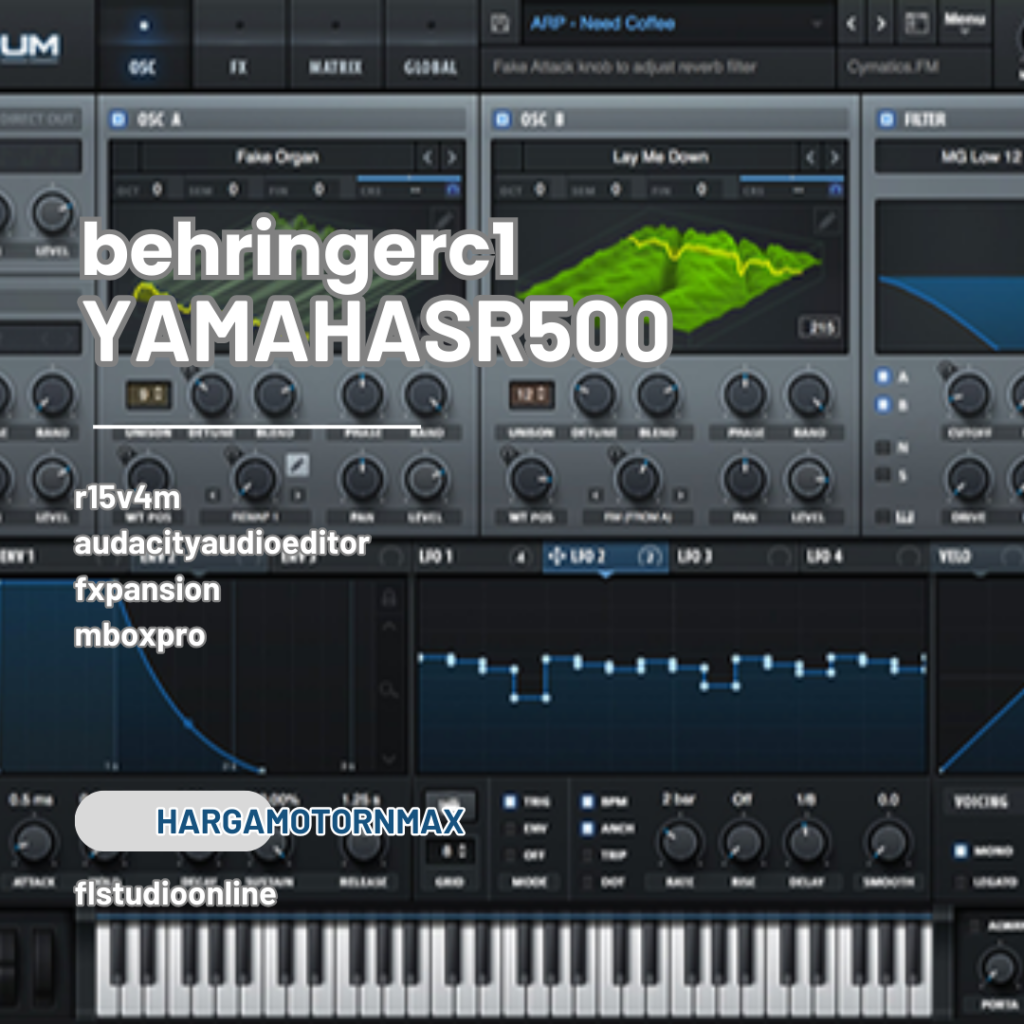This screenshot has height=1024, width=1024.
Task: Click the OSC A unison voices box
Action: [148, 395]
